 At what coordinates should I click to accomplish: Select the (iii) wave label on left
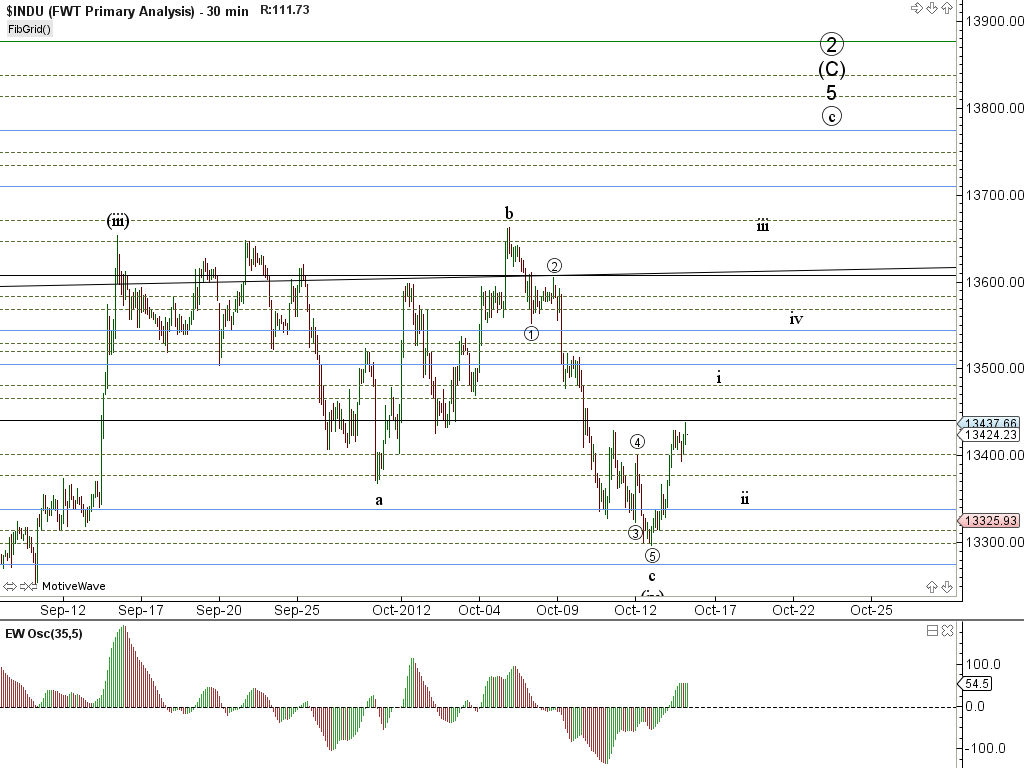(118, 221)
